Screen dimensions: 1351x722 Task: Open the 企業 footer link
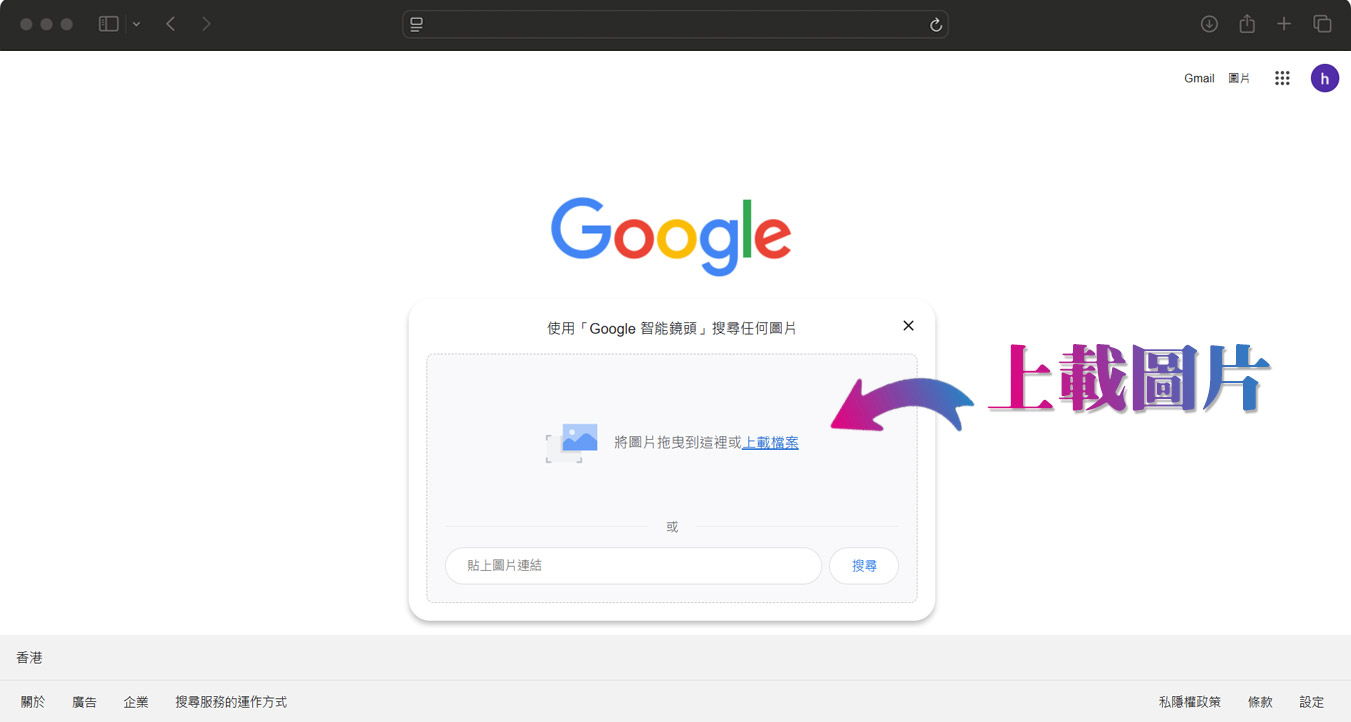tap(136, 702)
